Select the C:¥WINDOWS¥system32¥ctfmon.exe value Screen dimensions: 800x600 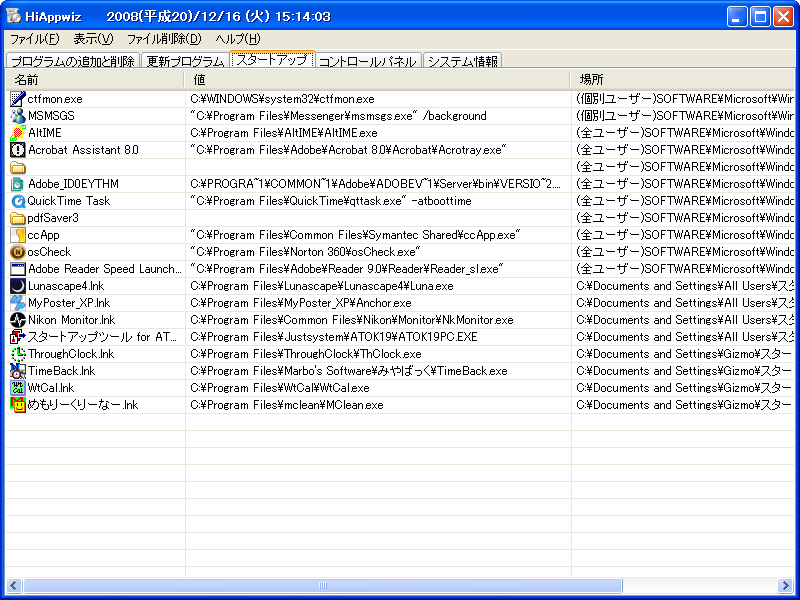282,99
